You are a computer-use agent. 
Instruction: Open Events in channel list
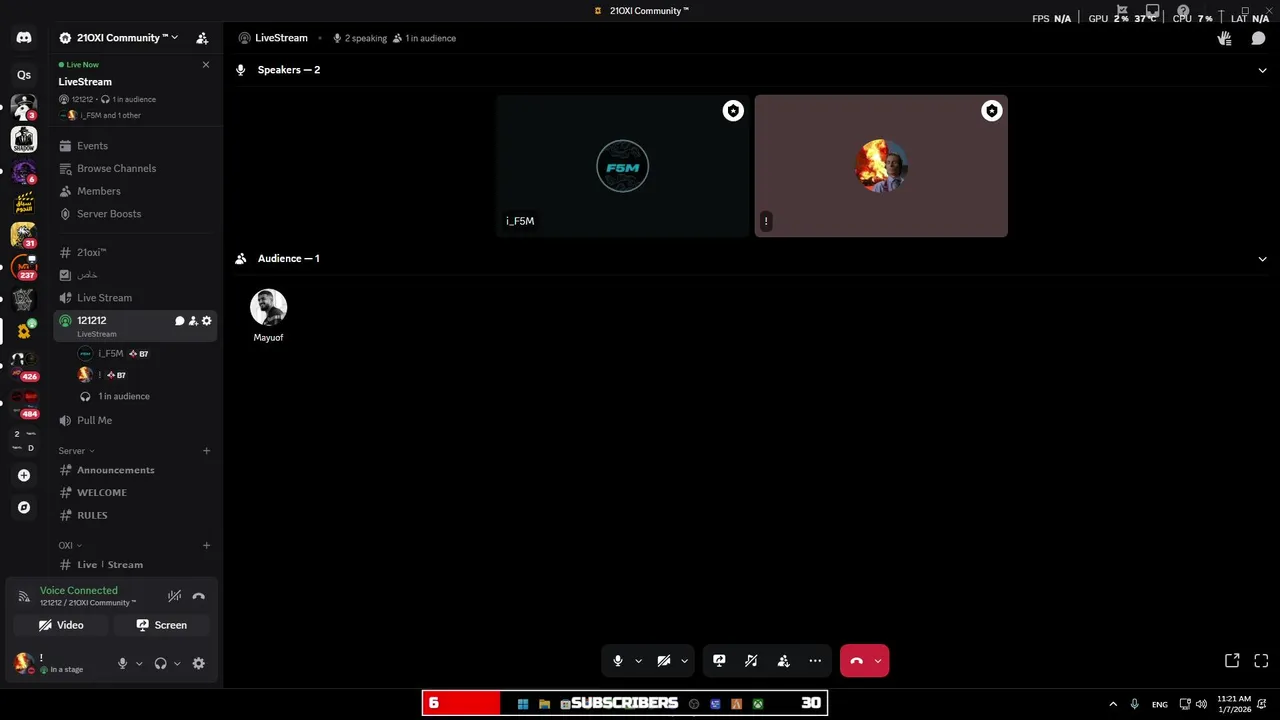[x=135, y=146]
